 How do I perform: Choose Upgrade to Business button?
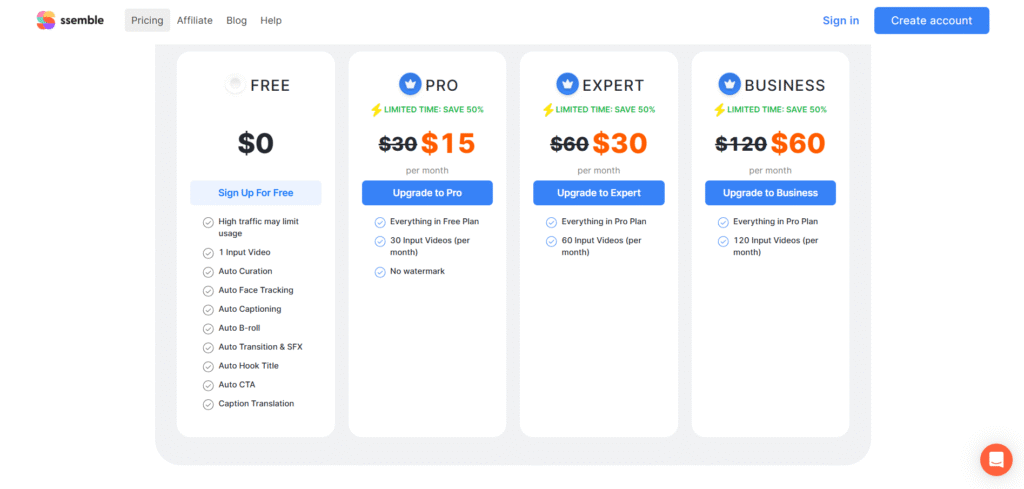tap(770, 193)
